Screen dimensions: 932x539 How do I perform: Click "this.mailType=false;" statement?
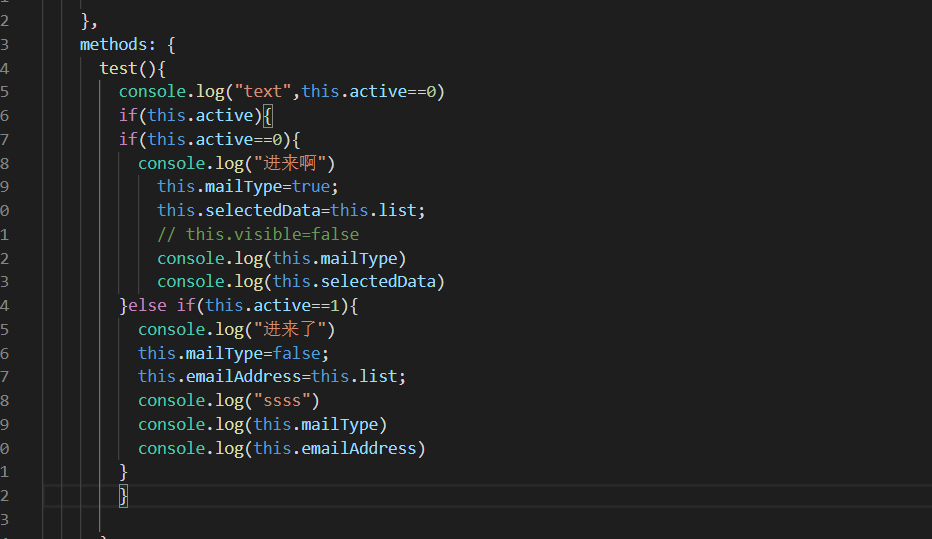point(234,354)
